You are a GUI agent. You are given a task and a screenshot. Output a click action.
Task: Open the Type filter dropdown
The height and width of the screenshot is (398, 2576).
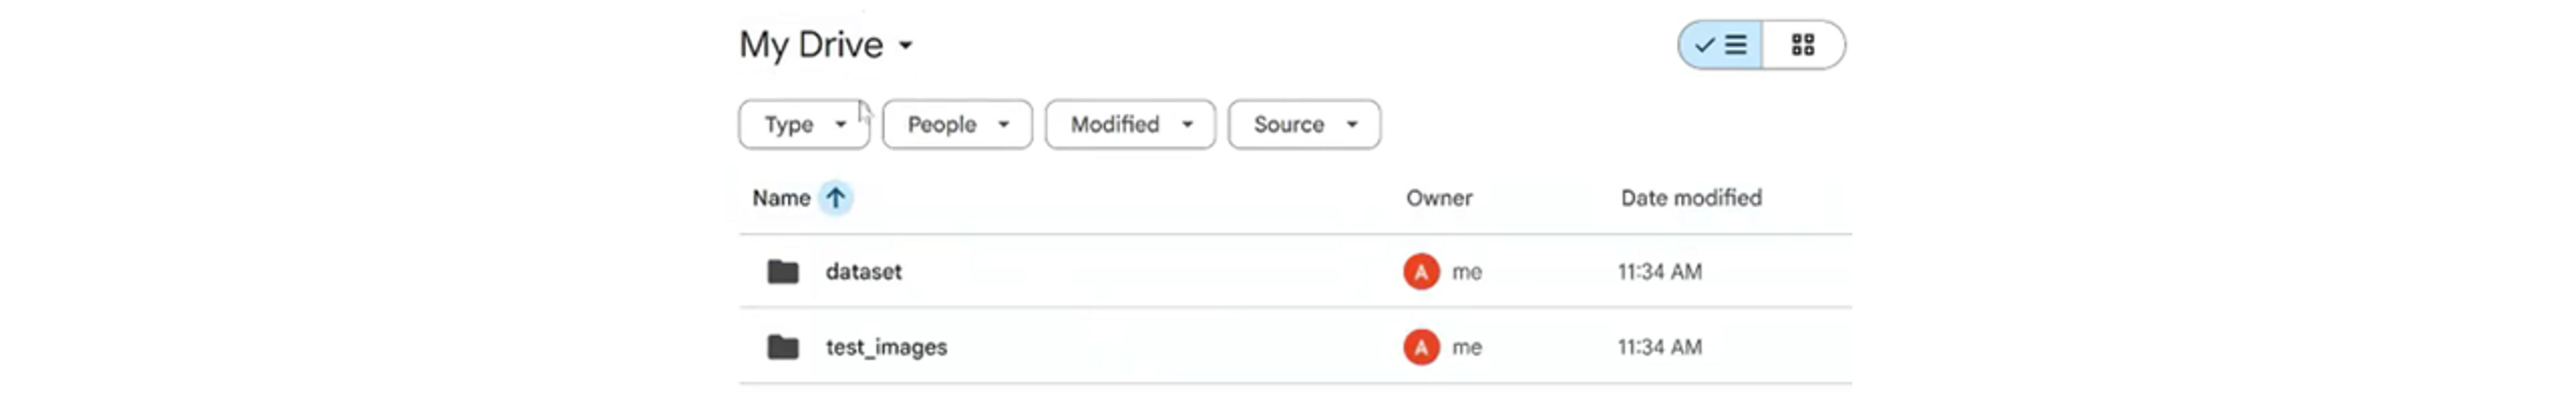[804, 125]
